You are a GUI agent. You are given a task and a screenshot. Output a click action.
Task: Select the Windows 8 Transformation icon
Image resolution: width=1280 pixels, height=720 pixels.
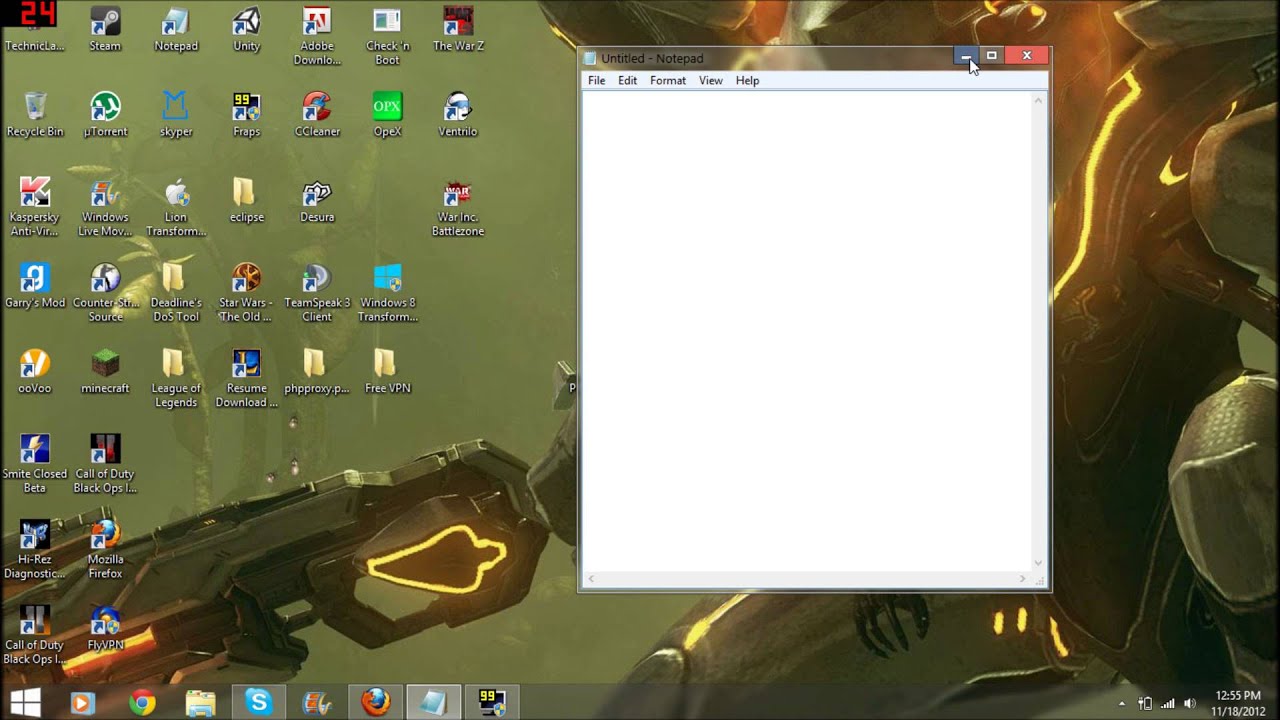click(x=387, y=293)
